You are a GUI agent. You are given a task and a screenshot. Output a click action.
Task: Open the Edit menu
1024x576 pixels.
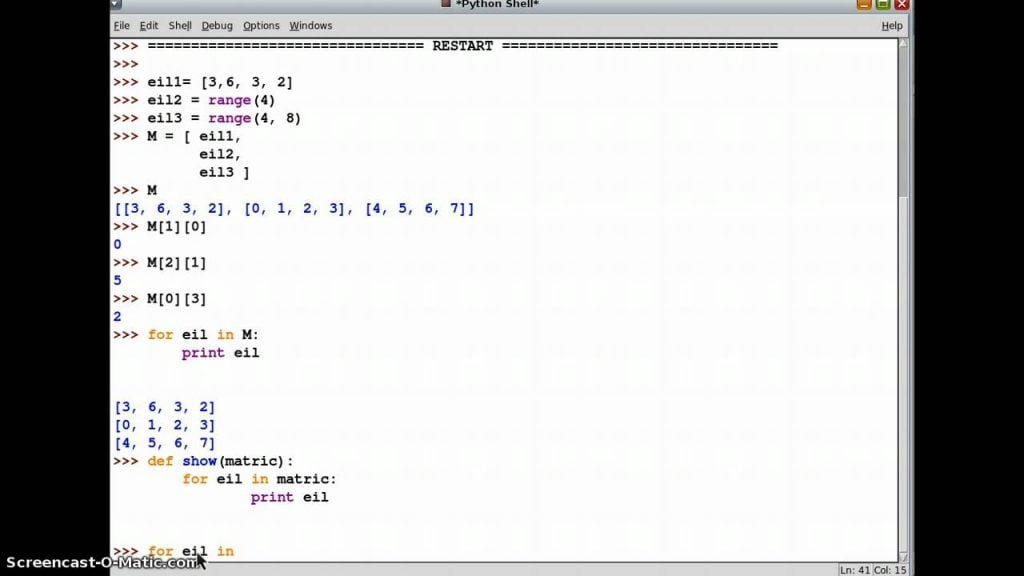tap(149, 25)
